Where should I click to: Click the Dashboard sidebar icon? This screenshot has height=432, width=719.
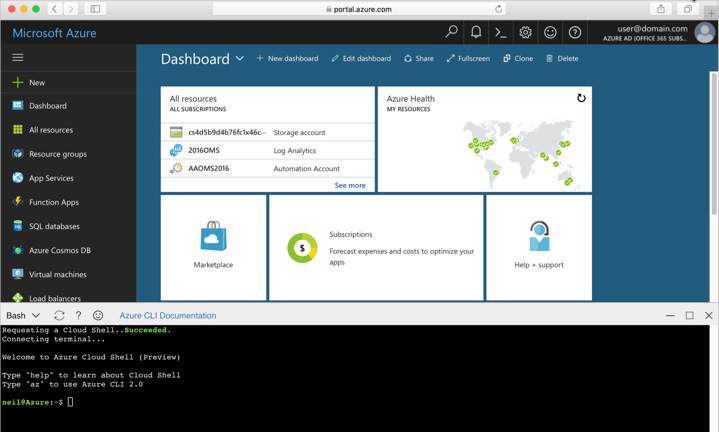(17, 105)
